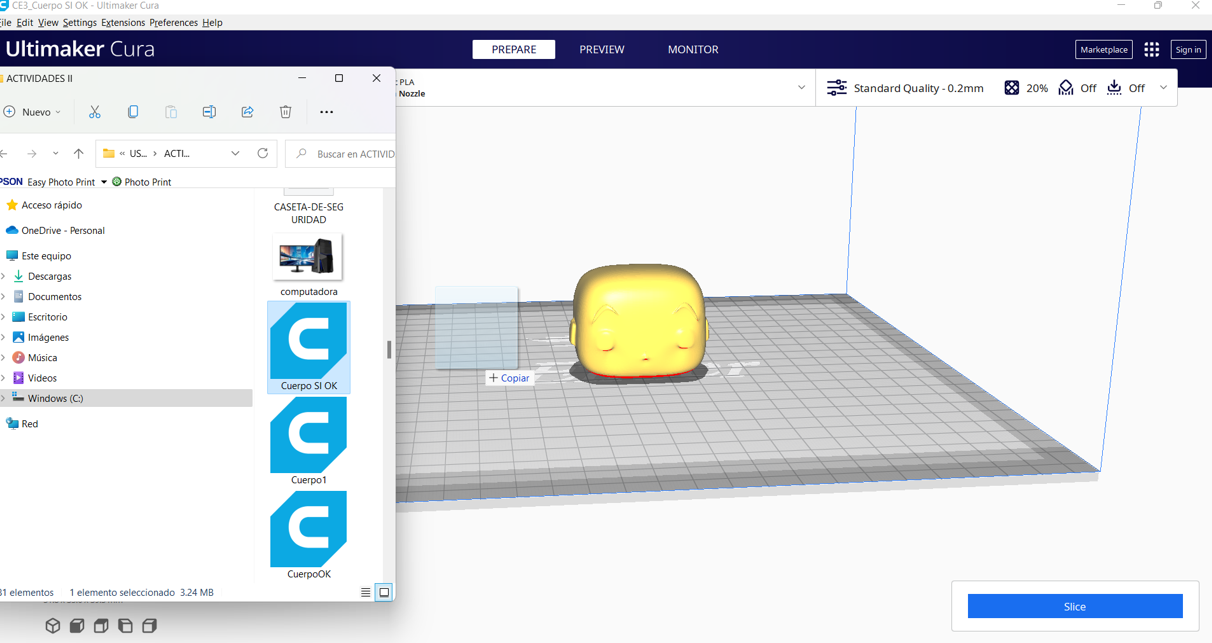
Task: Expand the printer and nozzle selector chevron
Action: [801, 88]
